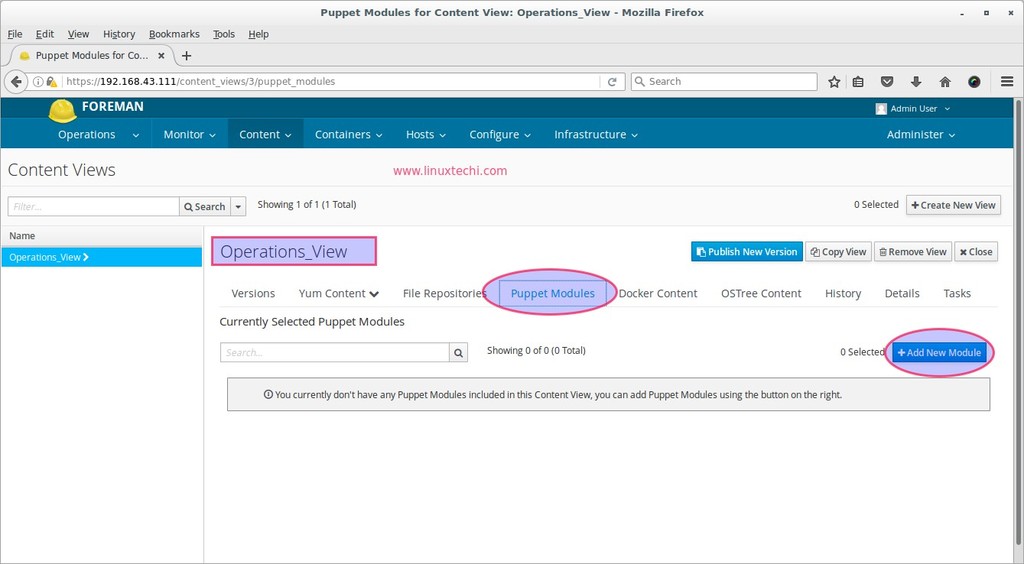Open the Tools menu
This screenshot has height=564, width=1024.
[x=223, y=34]
